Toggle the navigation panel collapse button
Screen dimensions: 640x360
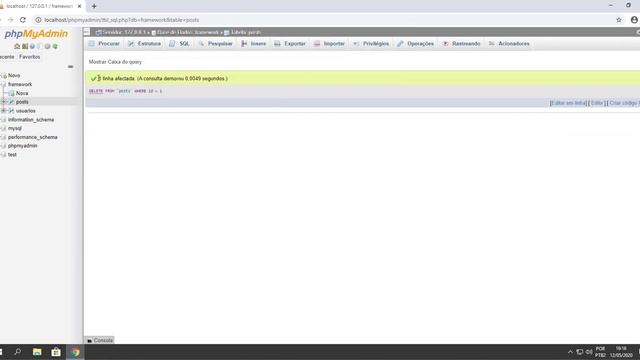coord(87,32)
